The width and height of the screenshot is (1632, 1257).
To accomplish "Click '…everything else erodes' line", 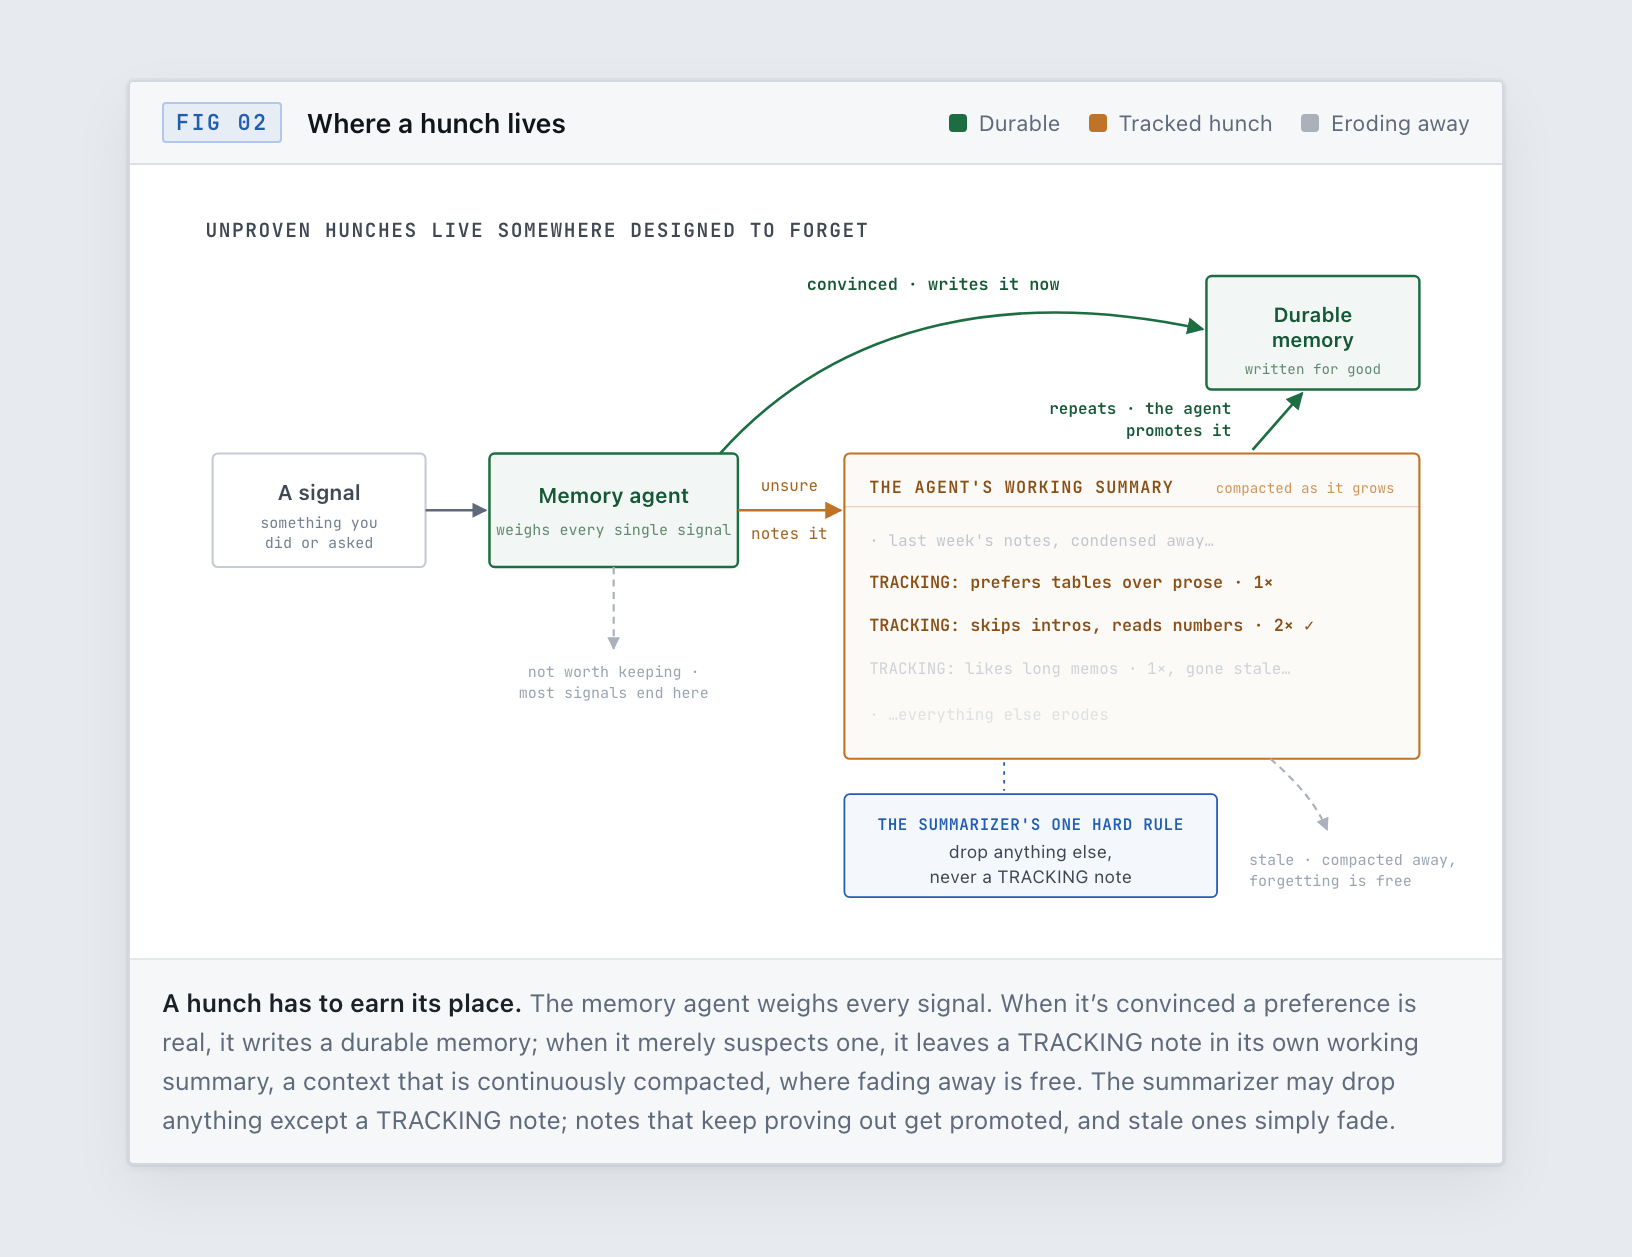I will pyautogui.click(x=989, y=715).
